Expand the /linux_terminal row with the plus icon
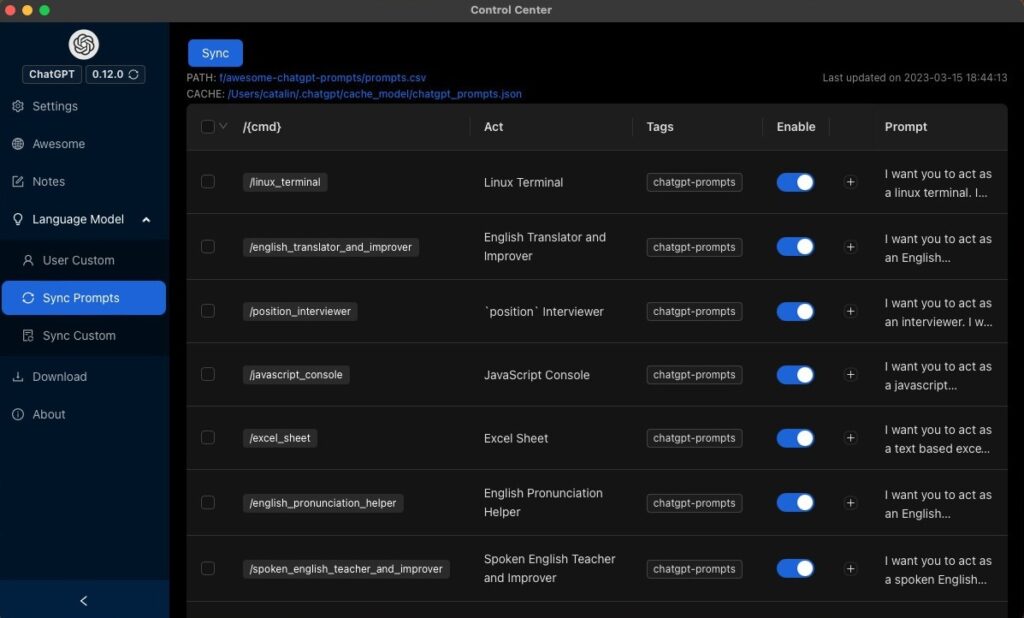 coord(850,182)
